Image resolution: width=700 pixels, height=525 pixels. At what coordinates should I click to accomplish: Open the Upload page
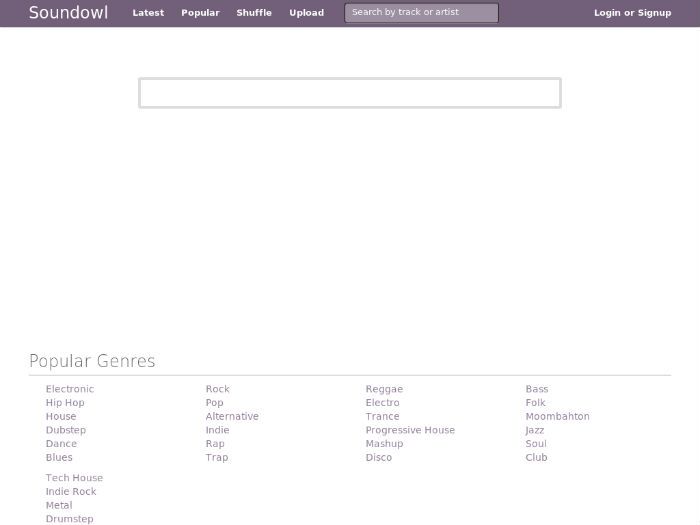(x=307, y=13)
